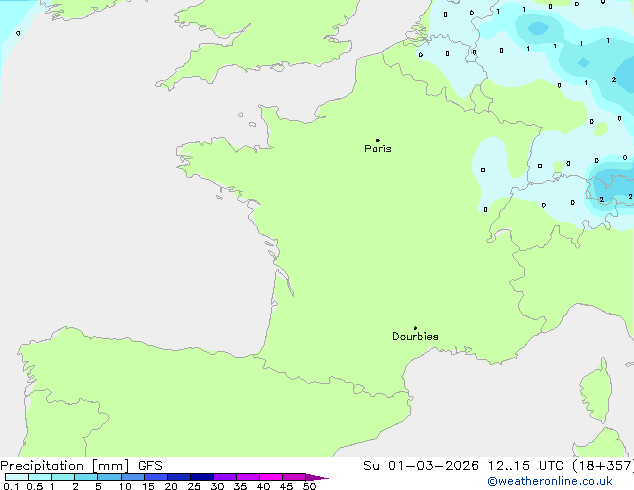Pick the 25–30 mm navy legend swatch
Image resolution: width=634 pixels, height=490 pixels.
(202, 477)
